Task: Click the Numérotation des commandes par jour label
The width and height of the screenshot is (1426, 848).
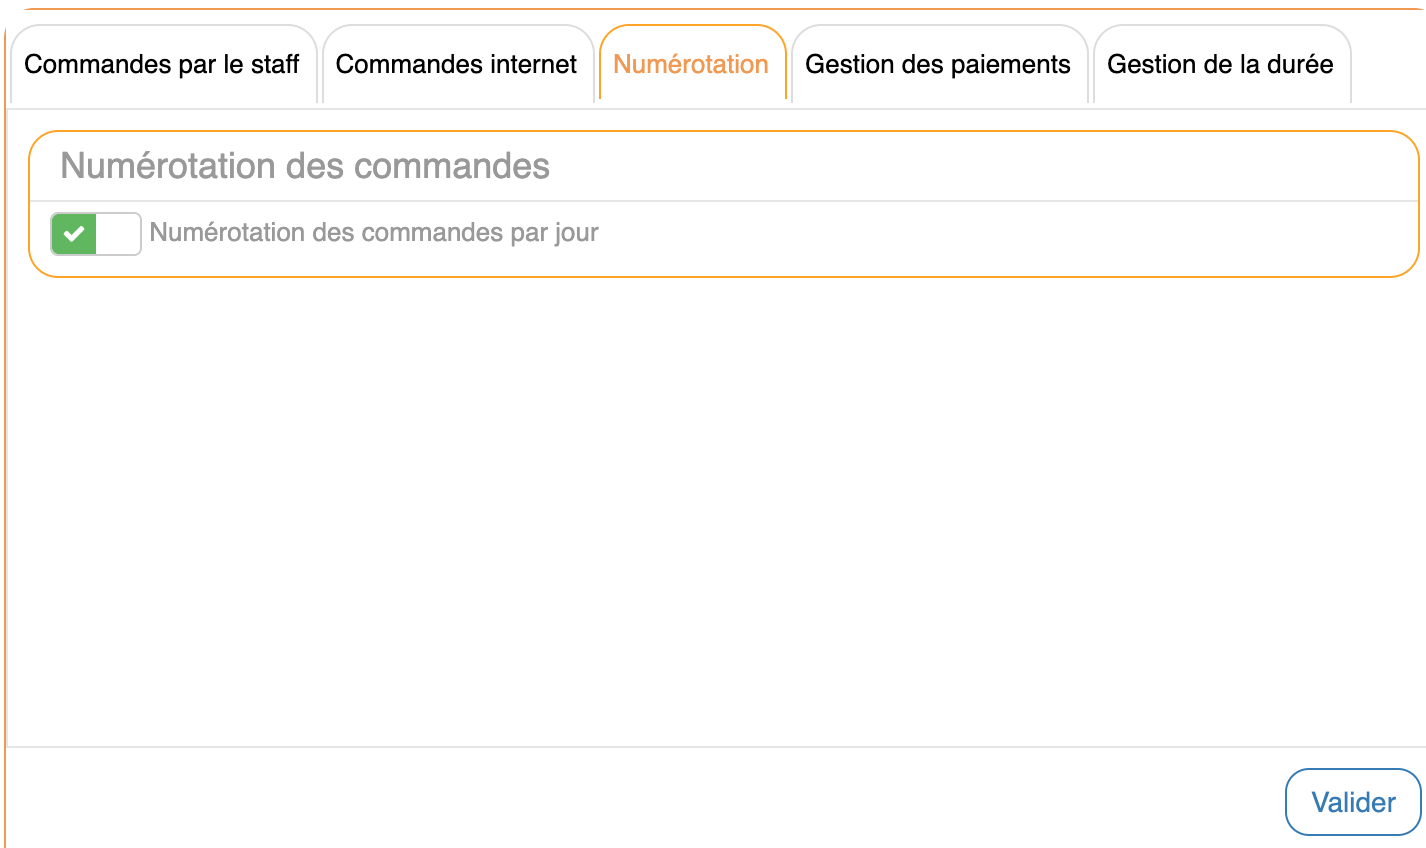Action: click(373, 233)
